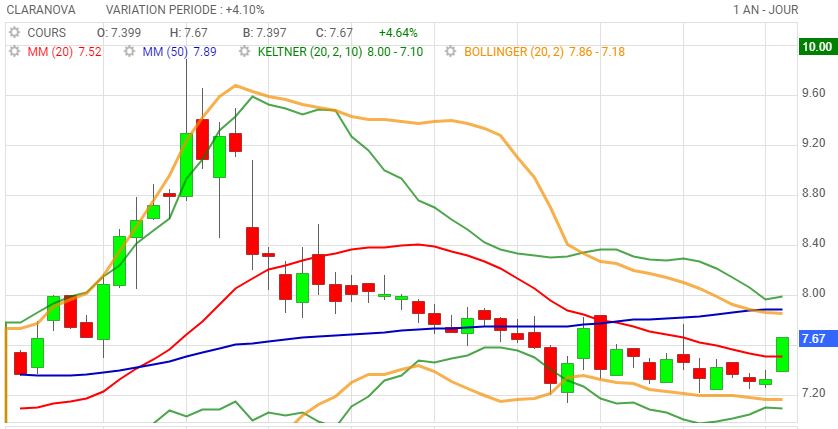The height and width of the screenshot is (429, 838).
Task: Click the 8.00 price axis label
Action: pyautogui.click(x=814, y=293)
